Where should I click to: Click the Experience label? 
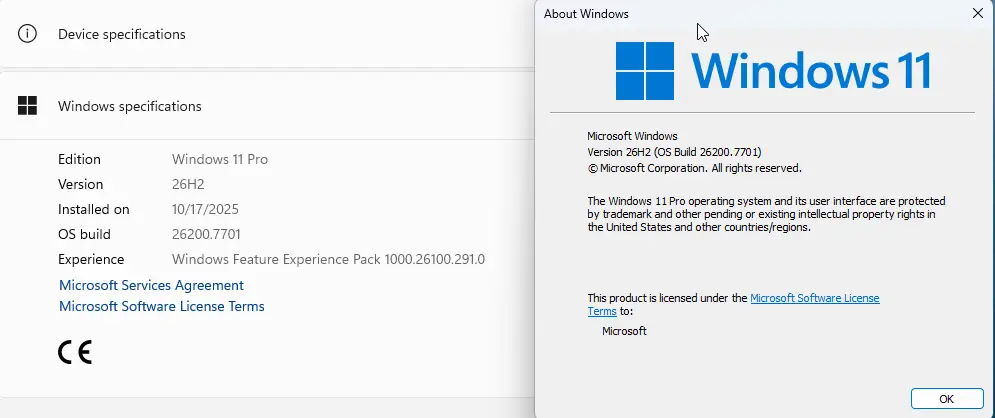coord(91,259)
